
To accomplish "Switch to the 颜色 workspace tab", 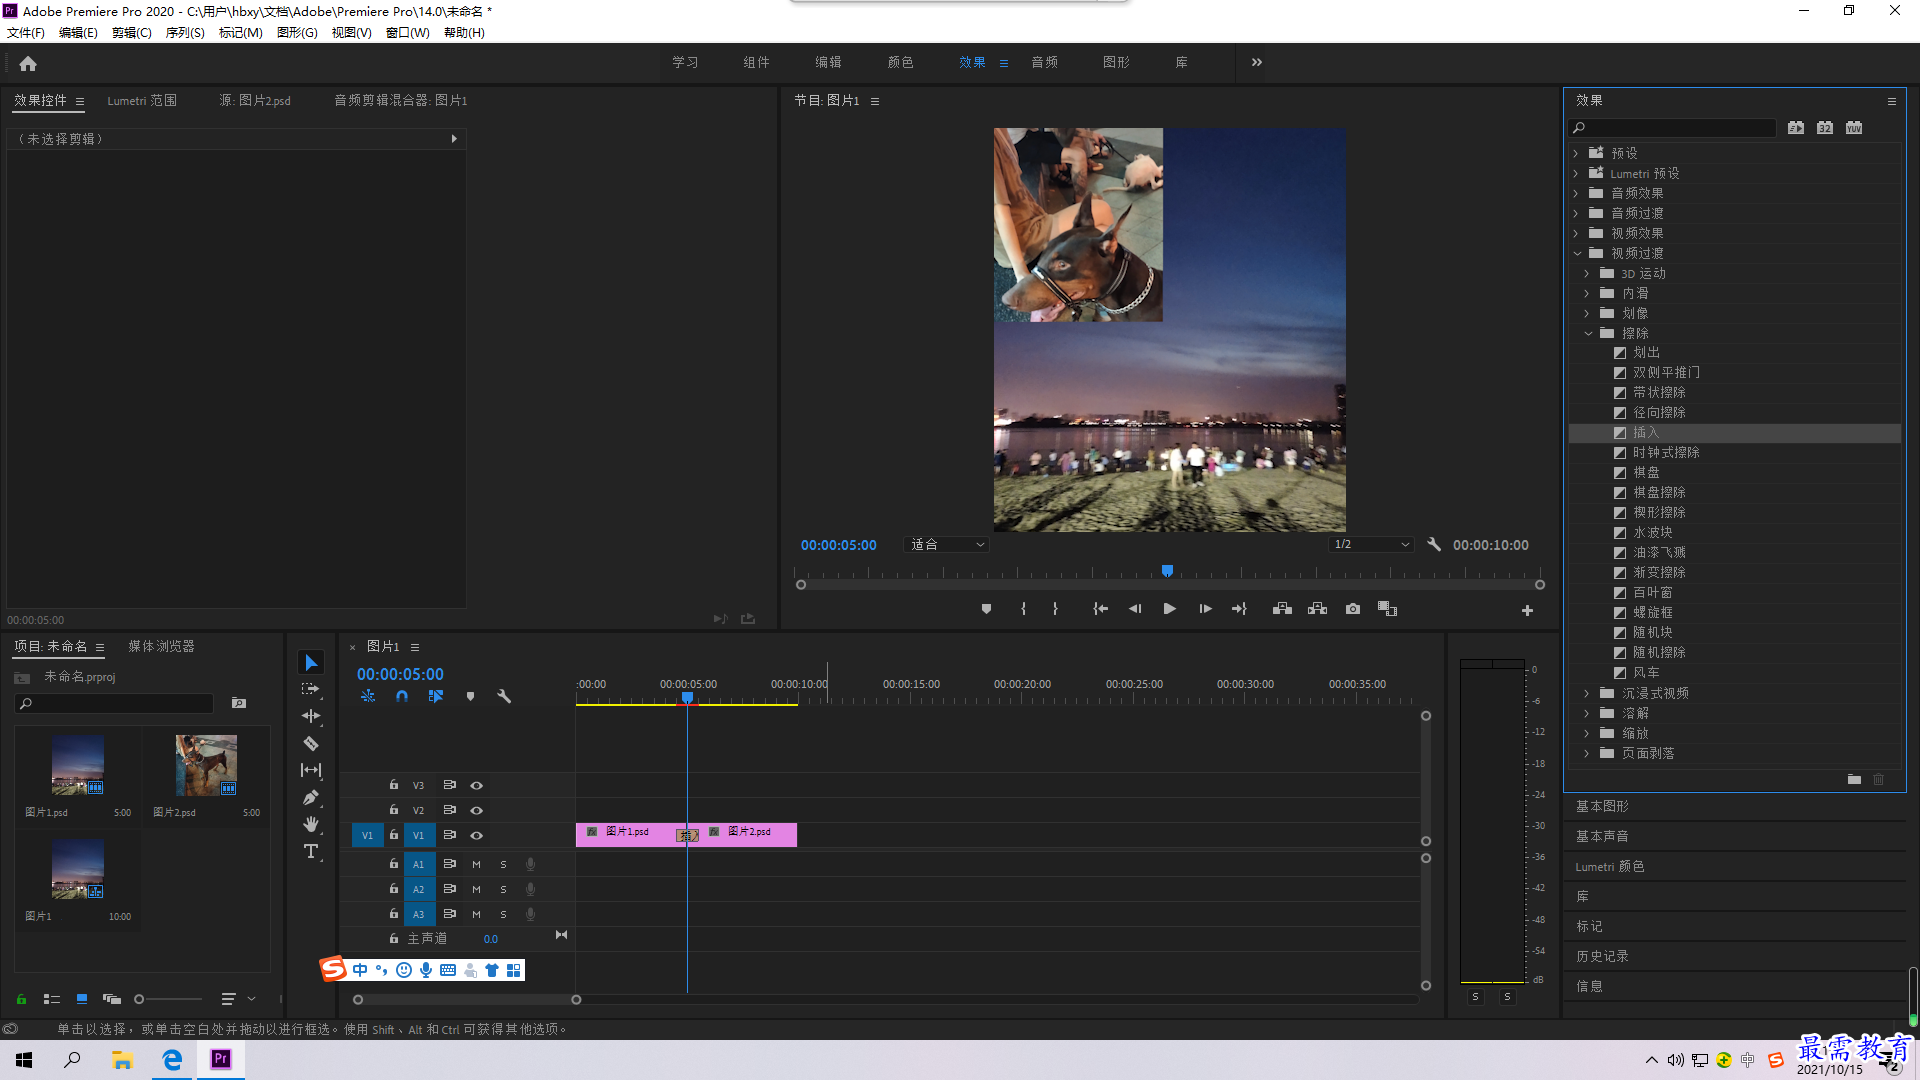I will [900, 62].
